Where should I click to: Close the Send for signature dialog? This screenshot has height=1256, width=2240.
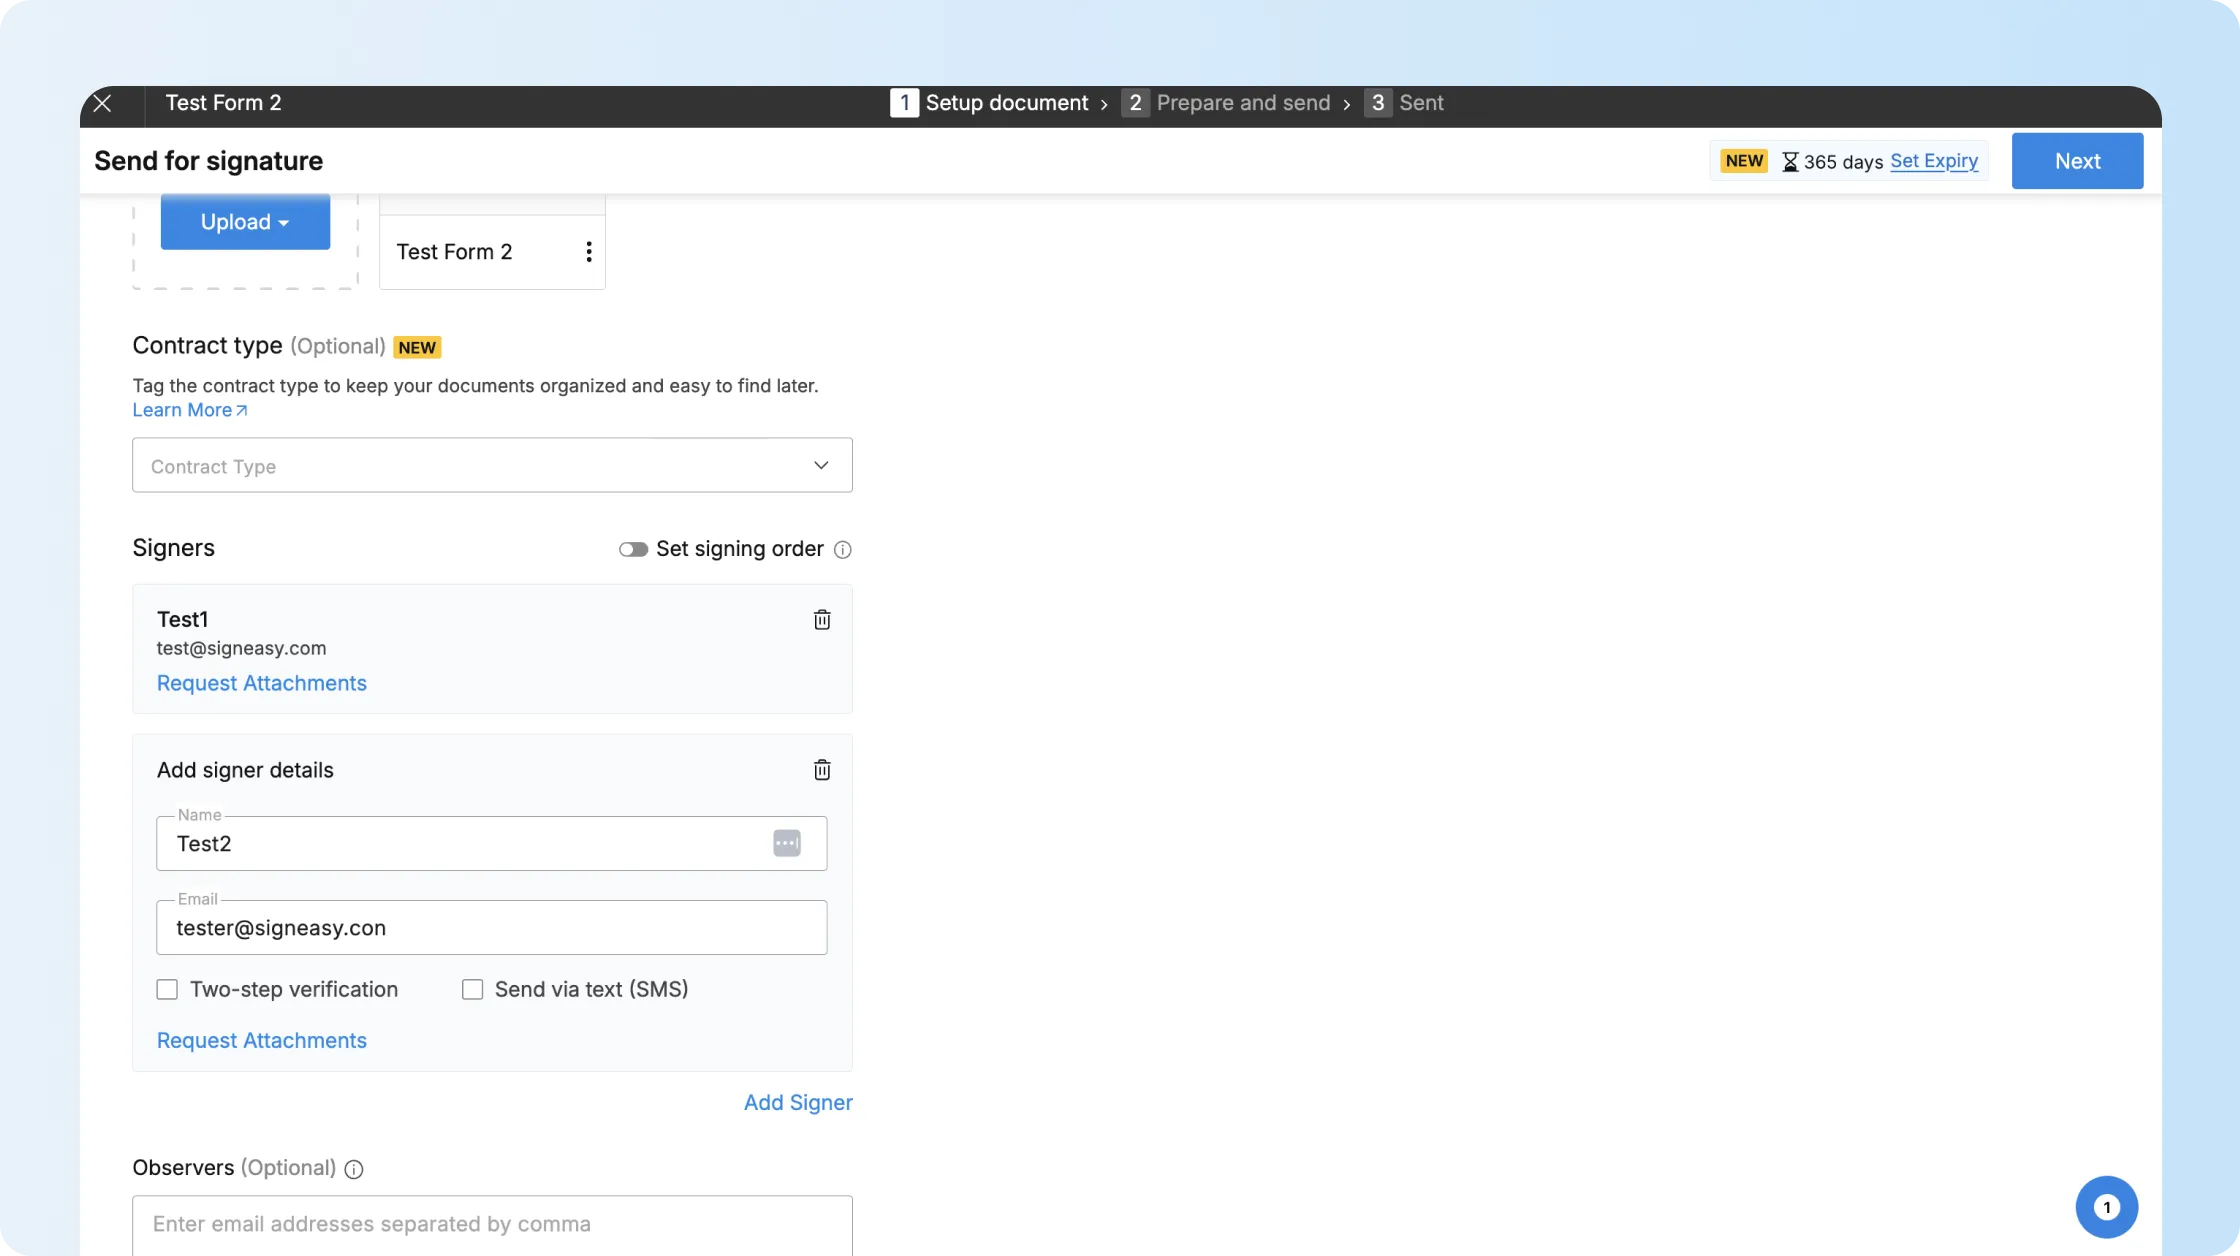click(102, 103)
